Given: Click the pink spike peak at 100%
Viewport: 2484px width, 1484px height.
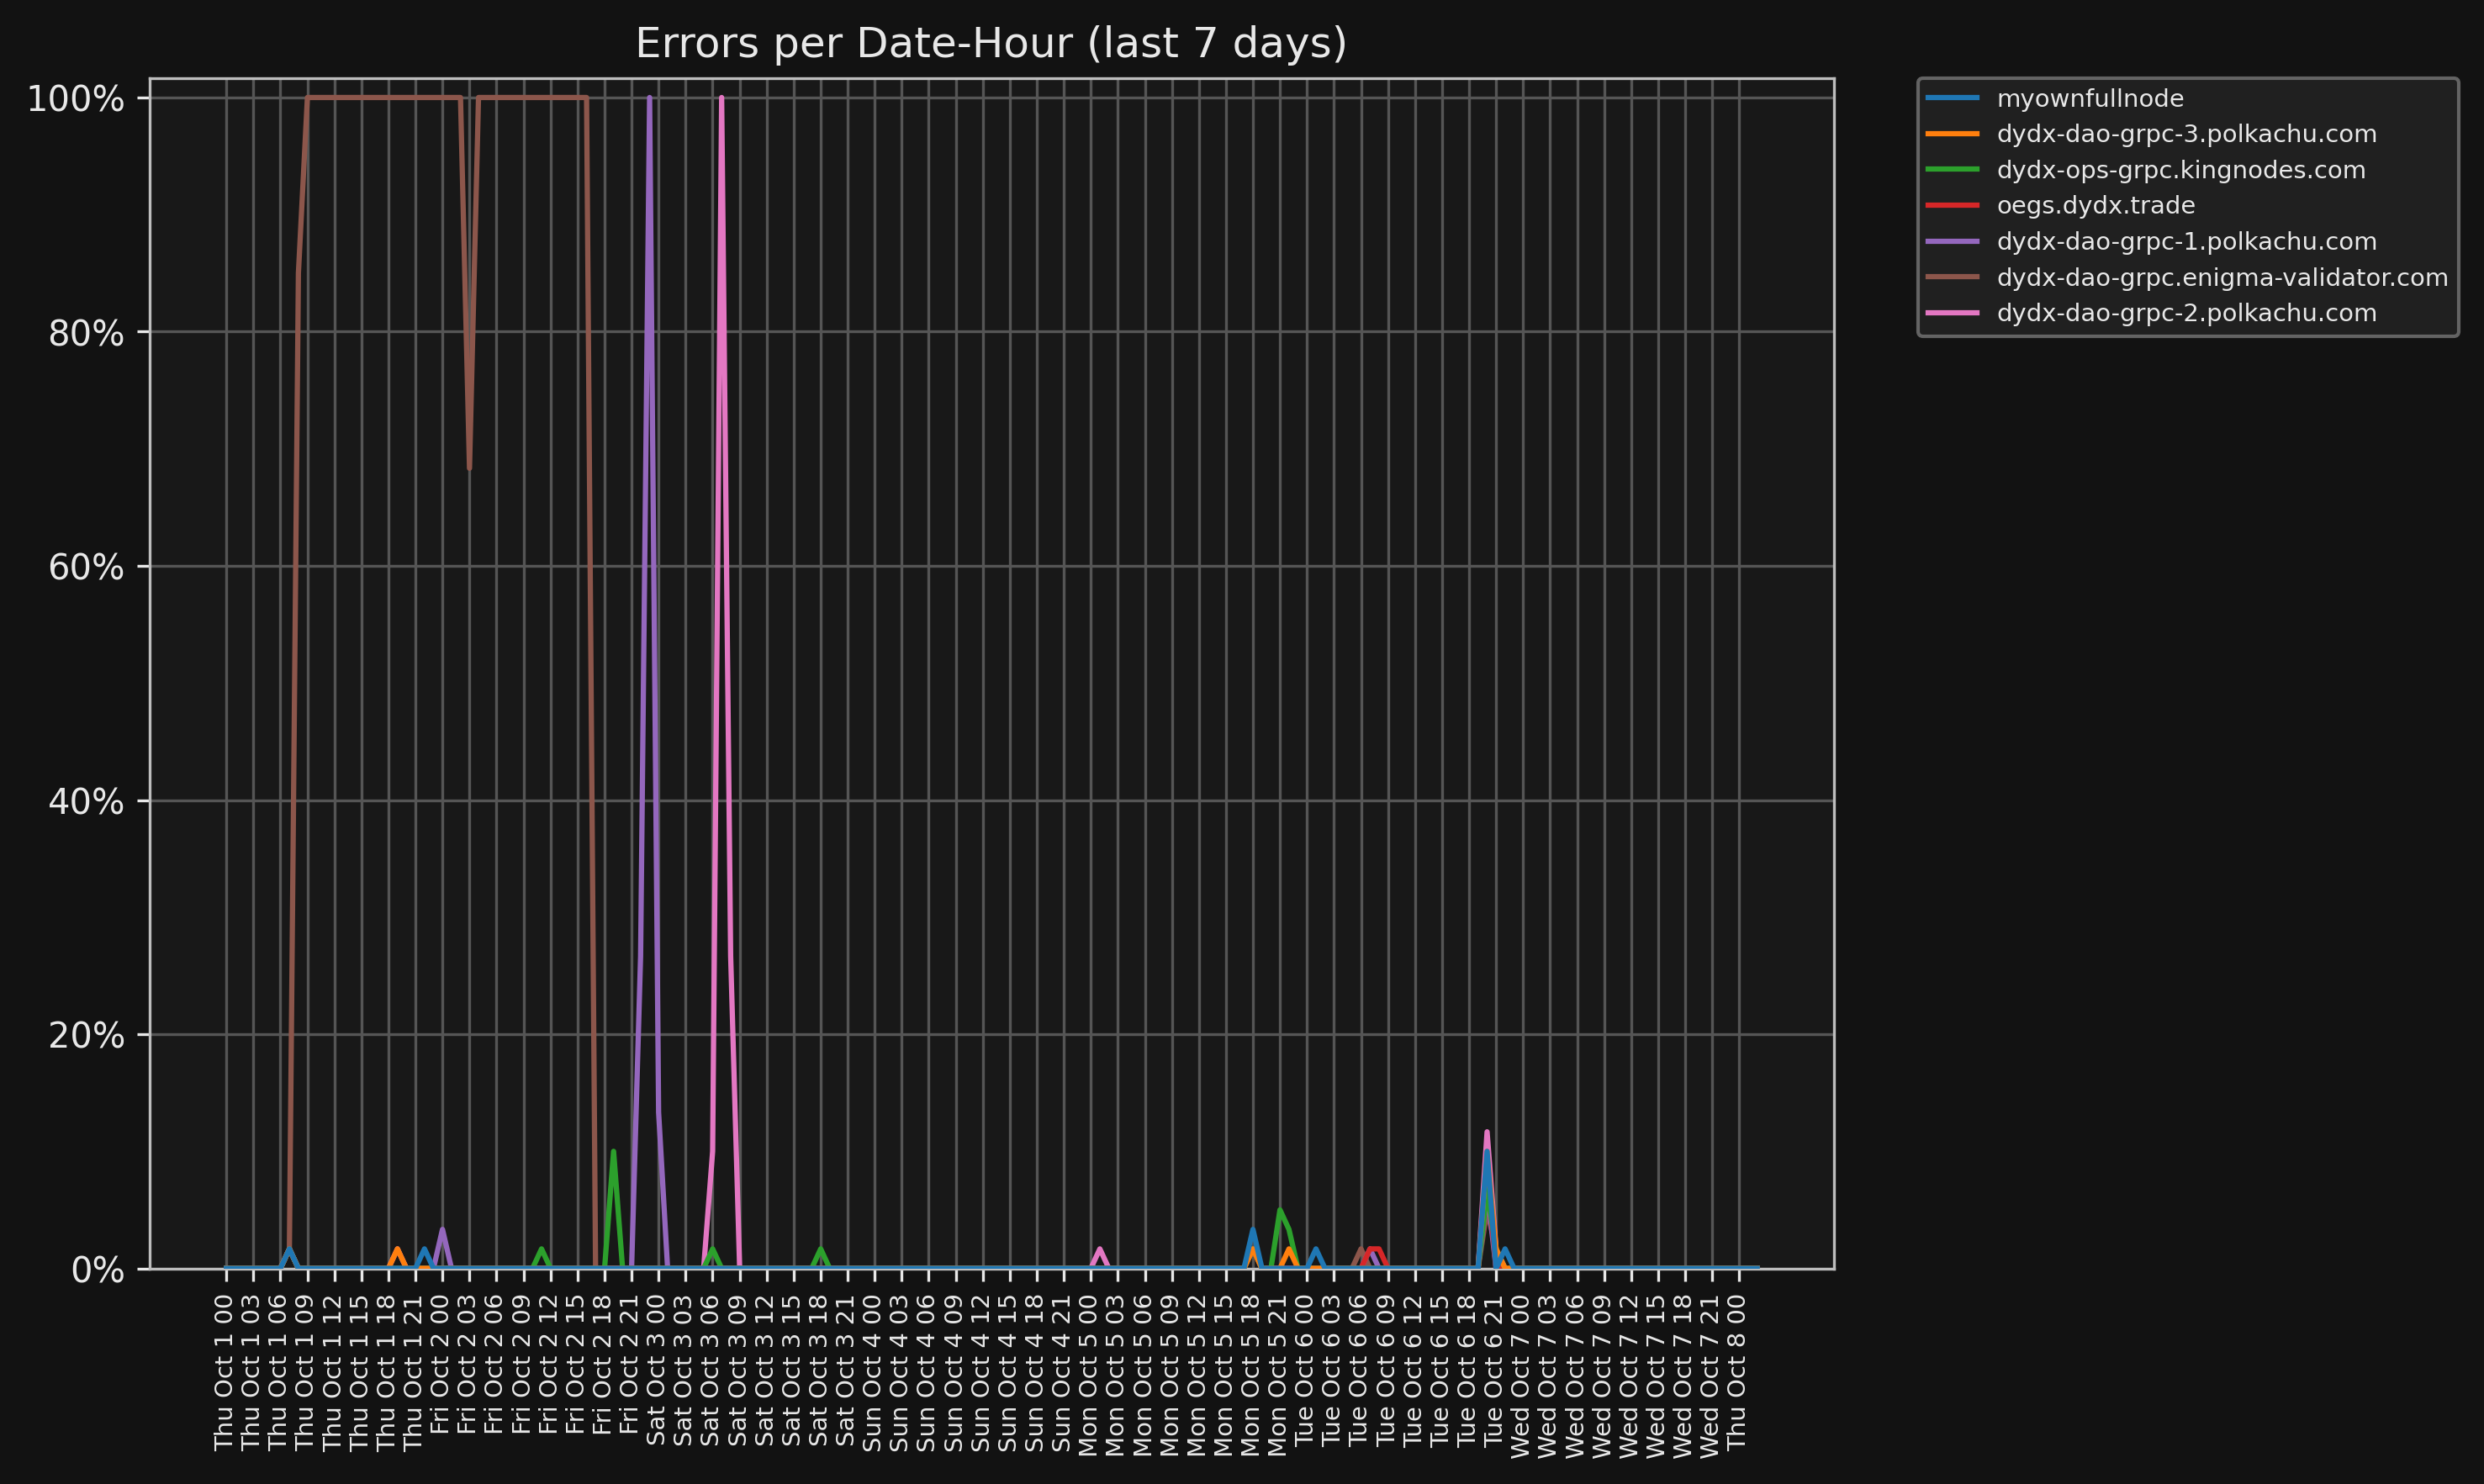Looking at the screenshot, I should [722, 98].
